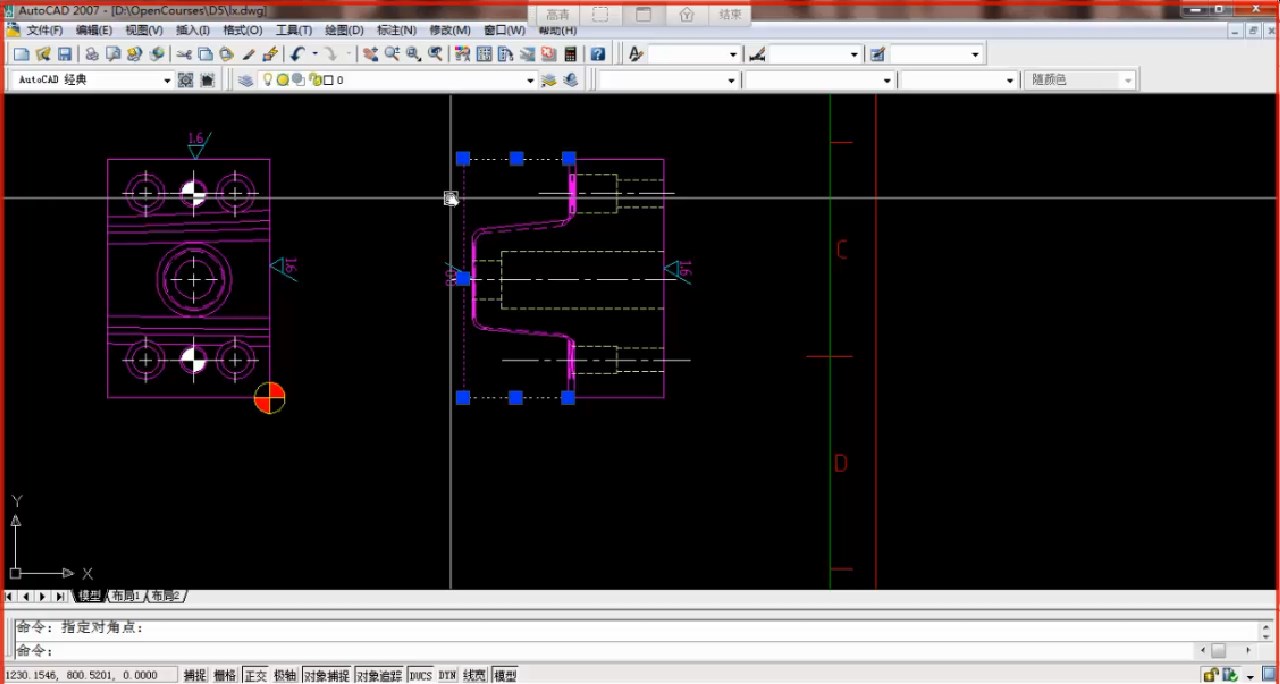The width and height of the screenshot is (1280, 684).
Task: Click the Save icon in the toolbar
Action: 65,54
